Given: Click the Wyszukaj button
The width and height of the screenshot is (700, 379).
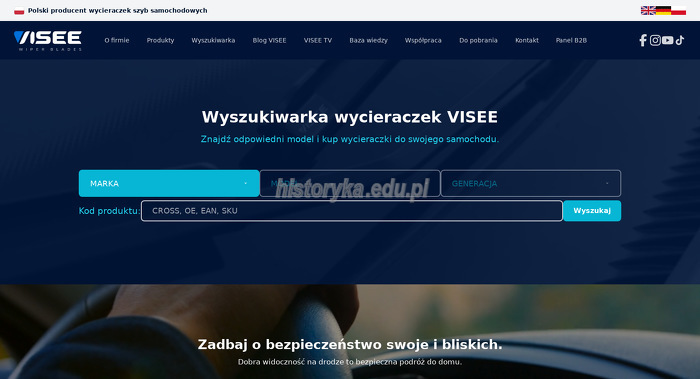Looking at the screenshot, I should click(592, 211).
